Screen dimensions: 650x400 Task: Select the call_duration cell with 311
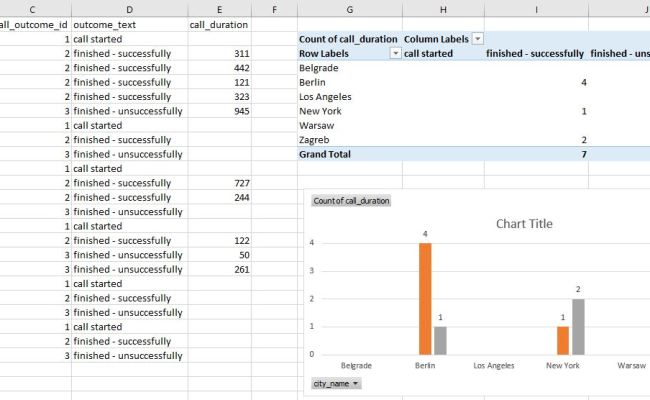(219, 53)
